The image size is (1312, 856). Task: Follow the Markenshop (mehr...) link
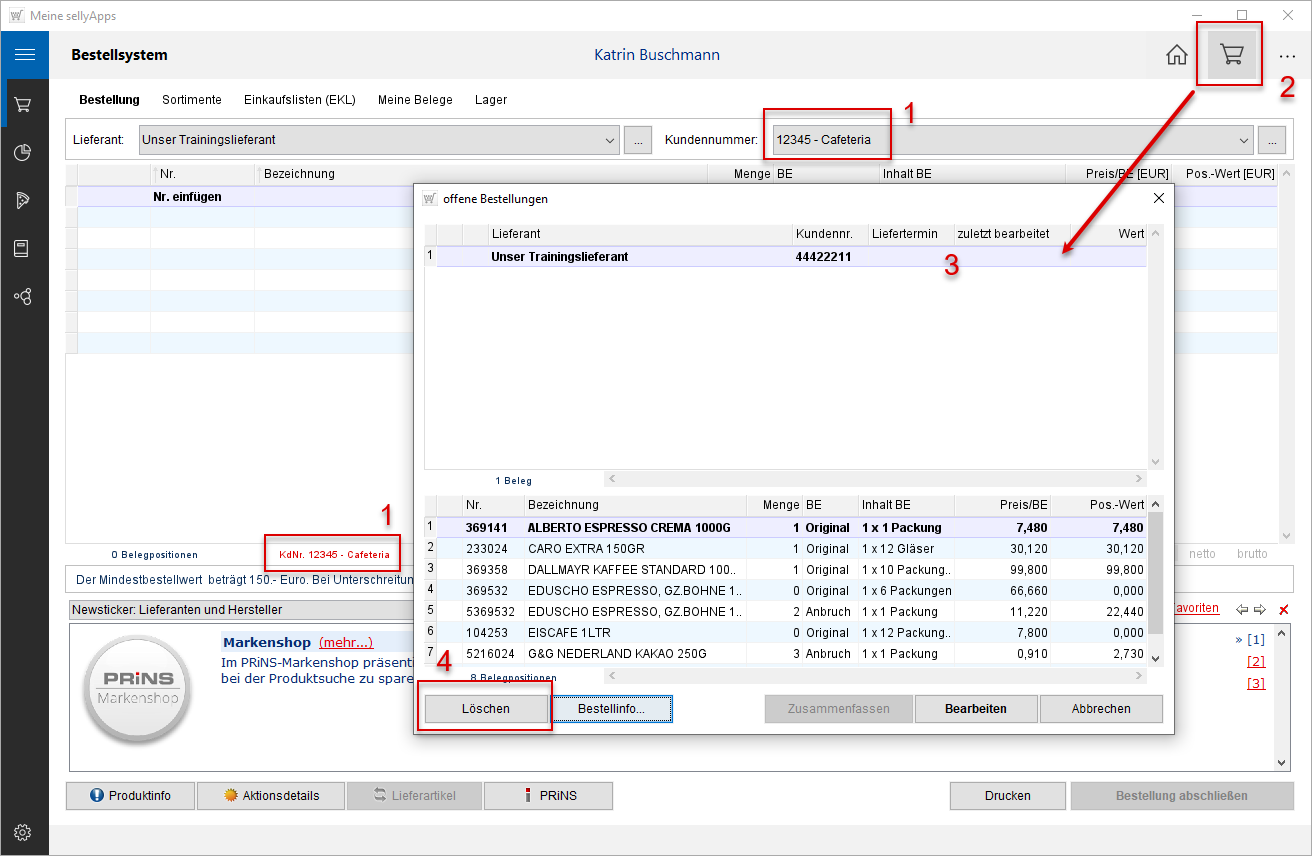(345, 642)
